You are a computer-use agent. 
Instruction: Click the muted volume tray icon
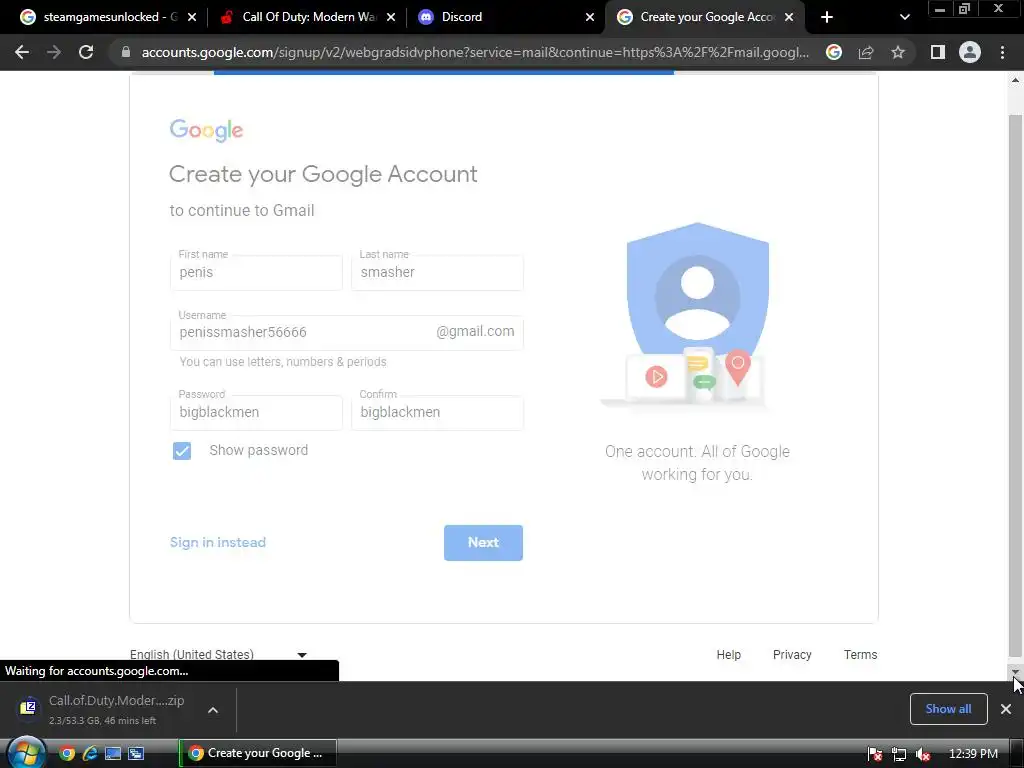click(x=923, y=754)
